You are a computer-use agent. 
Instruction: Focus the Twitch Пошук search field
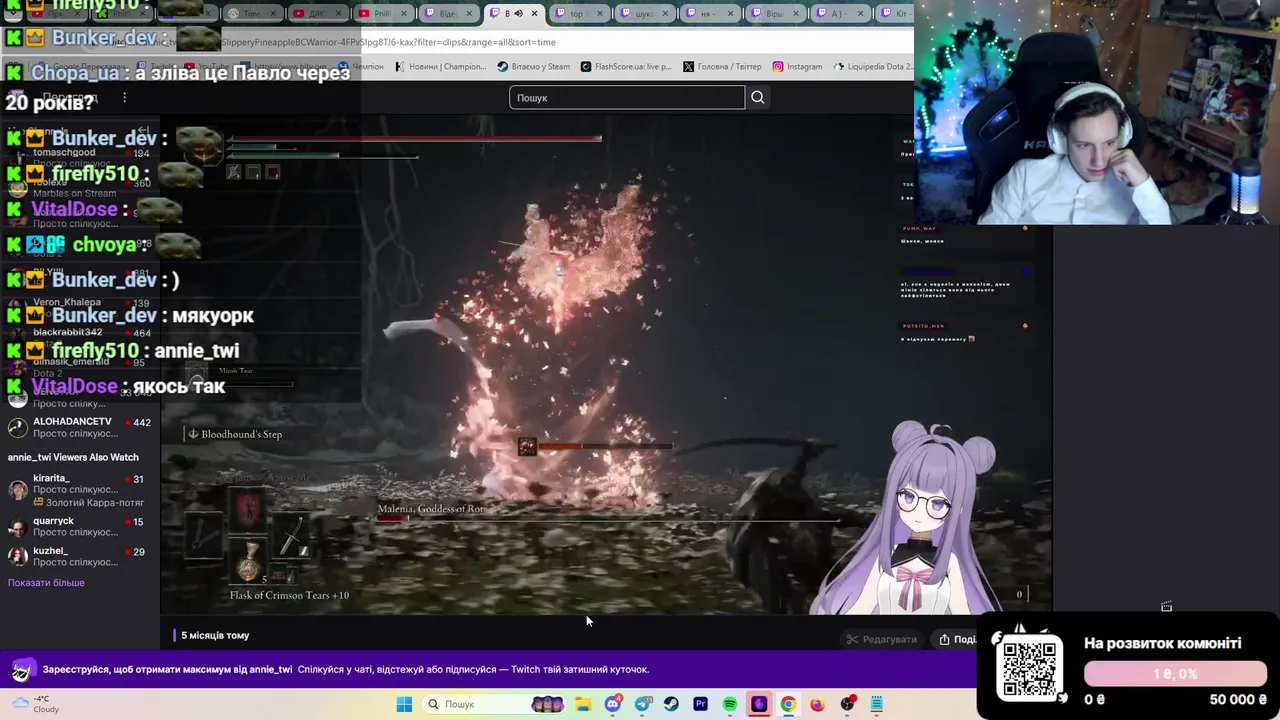click(x=627, y=97)
